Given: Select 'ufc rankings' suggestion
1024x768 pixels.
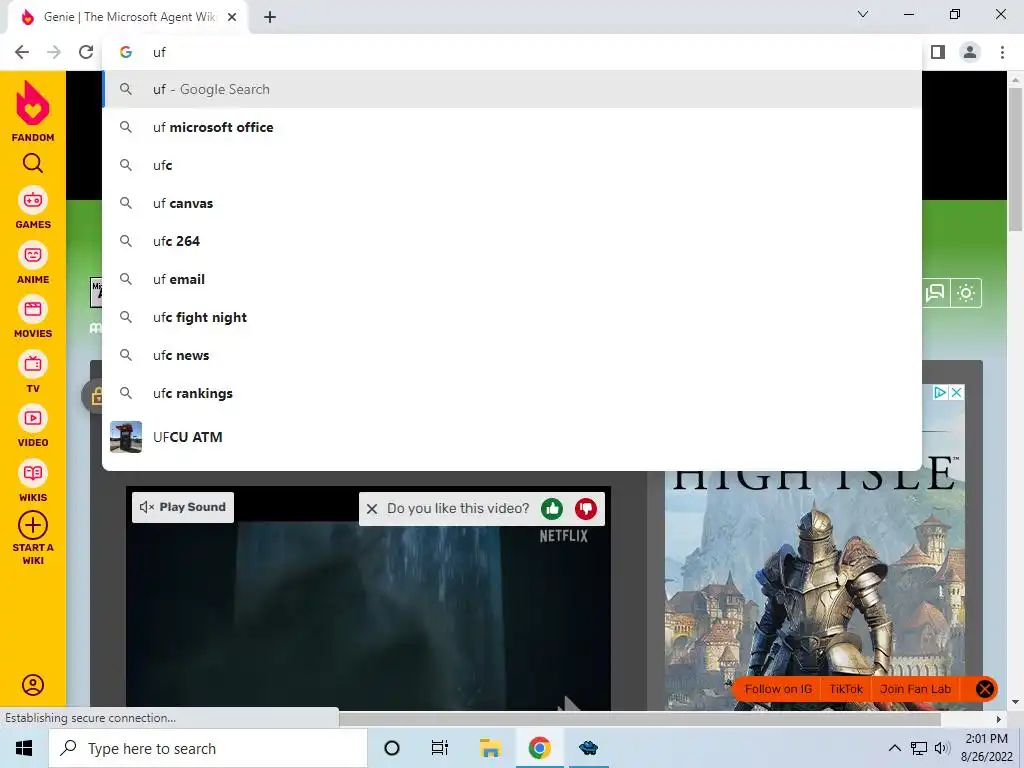Looking at the screenshot, I should (512, 393).
